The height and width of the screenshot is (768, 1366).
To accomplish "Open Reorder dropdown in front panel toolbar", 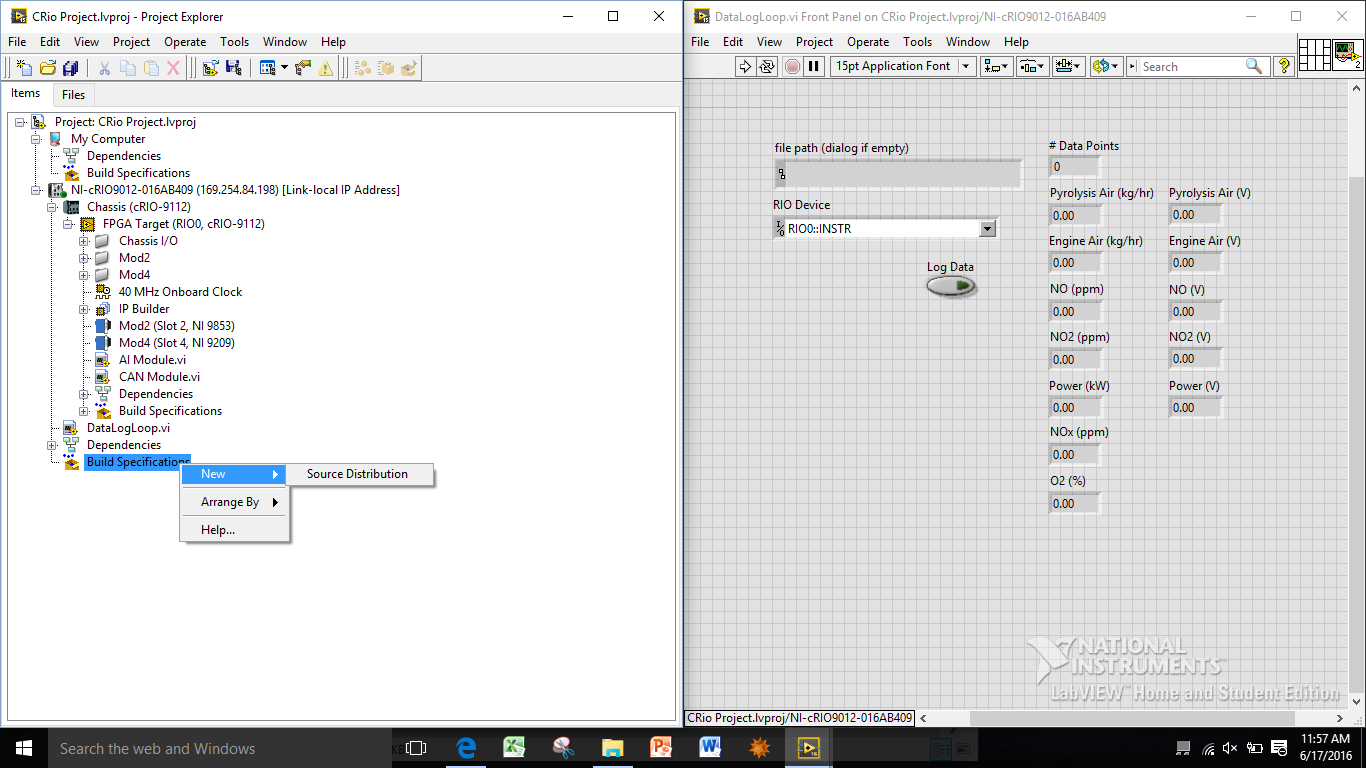I will point(1106,66).
